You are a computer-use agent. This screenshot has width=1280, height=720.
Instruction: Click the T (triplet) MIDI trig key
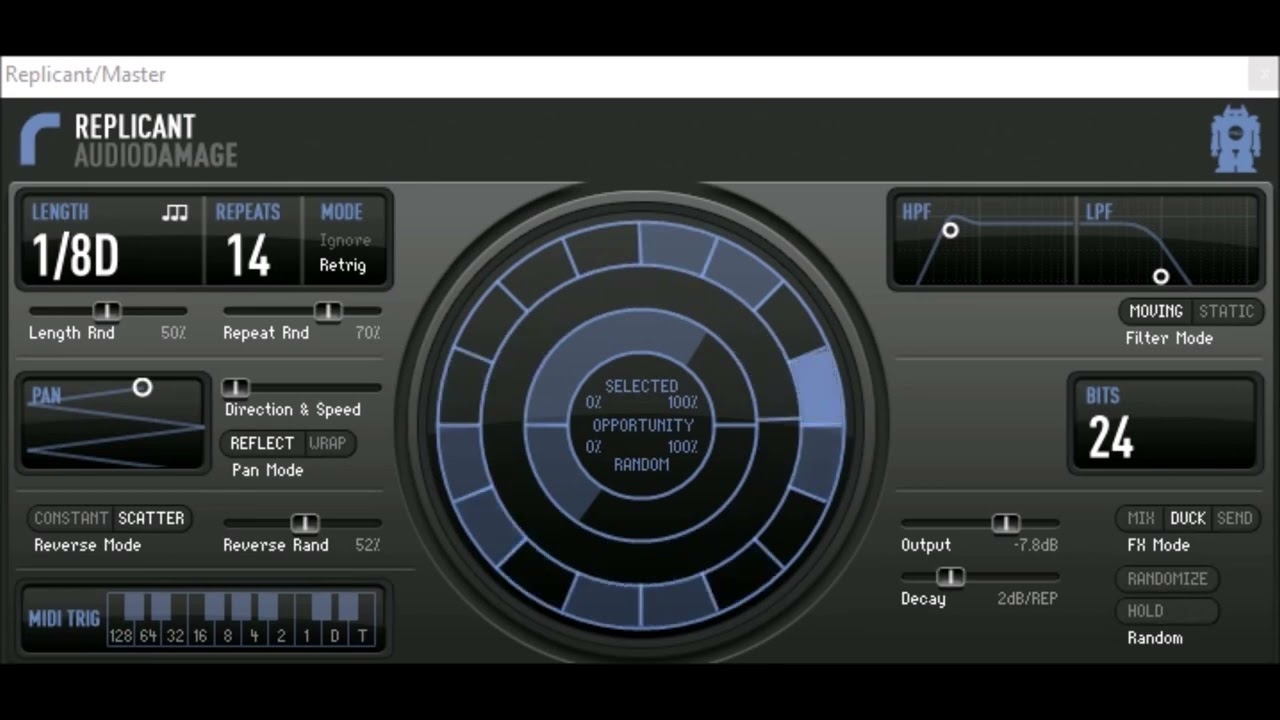point(361,620)
